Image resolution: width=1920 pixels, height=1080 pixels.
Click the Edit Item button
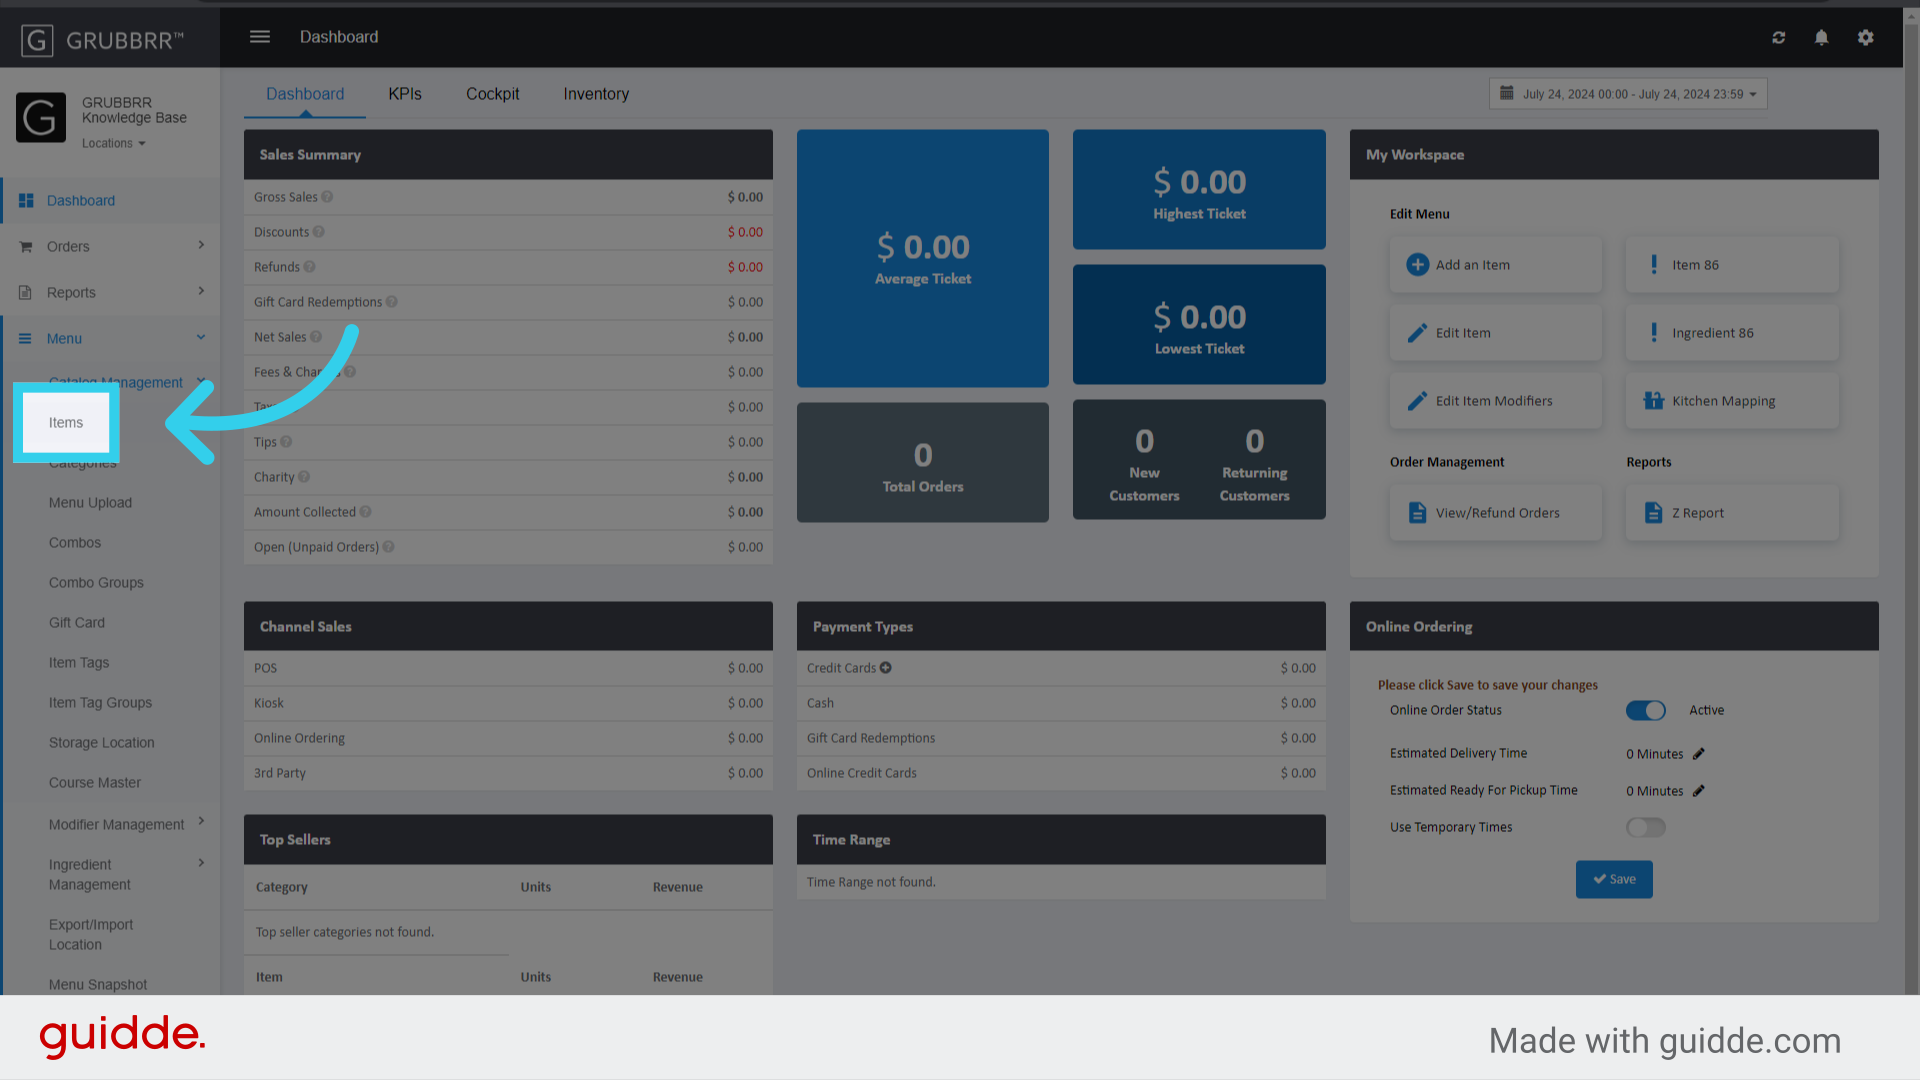tap(1496, 333)
